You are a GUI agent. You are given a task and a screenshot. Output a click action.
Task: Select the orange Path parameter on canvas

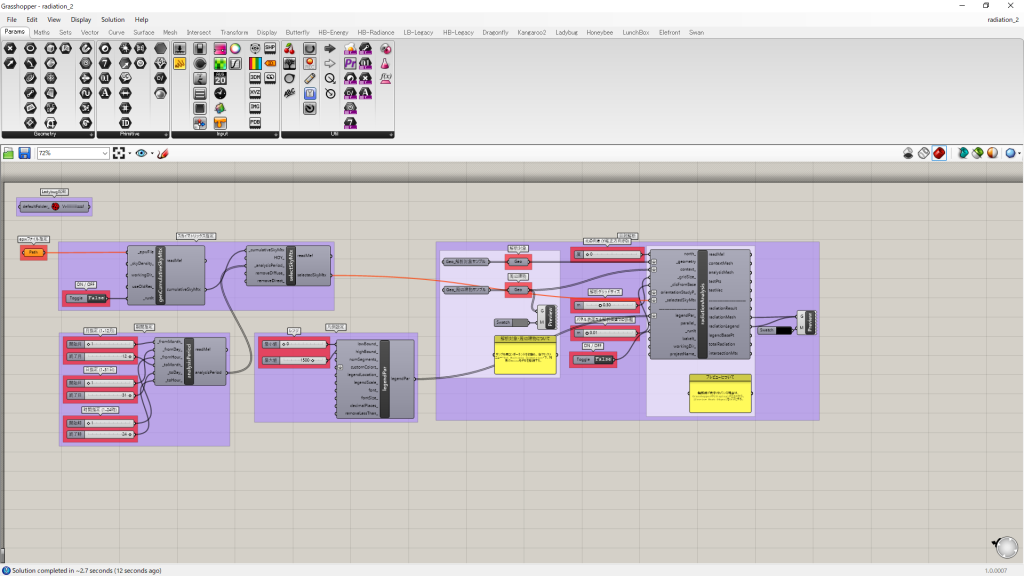(x=33, y=253)
